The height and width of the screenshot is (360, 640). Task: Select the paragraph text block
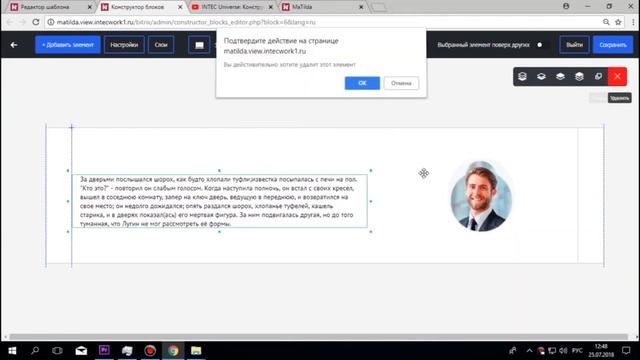[220, 201]
